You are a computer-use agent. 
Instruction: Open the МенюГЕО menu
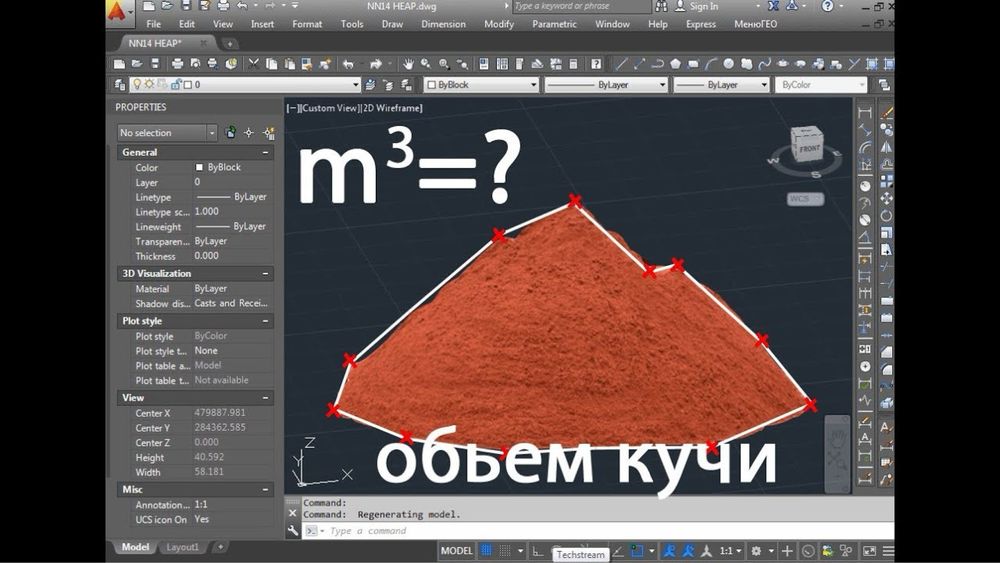[756, 24]
